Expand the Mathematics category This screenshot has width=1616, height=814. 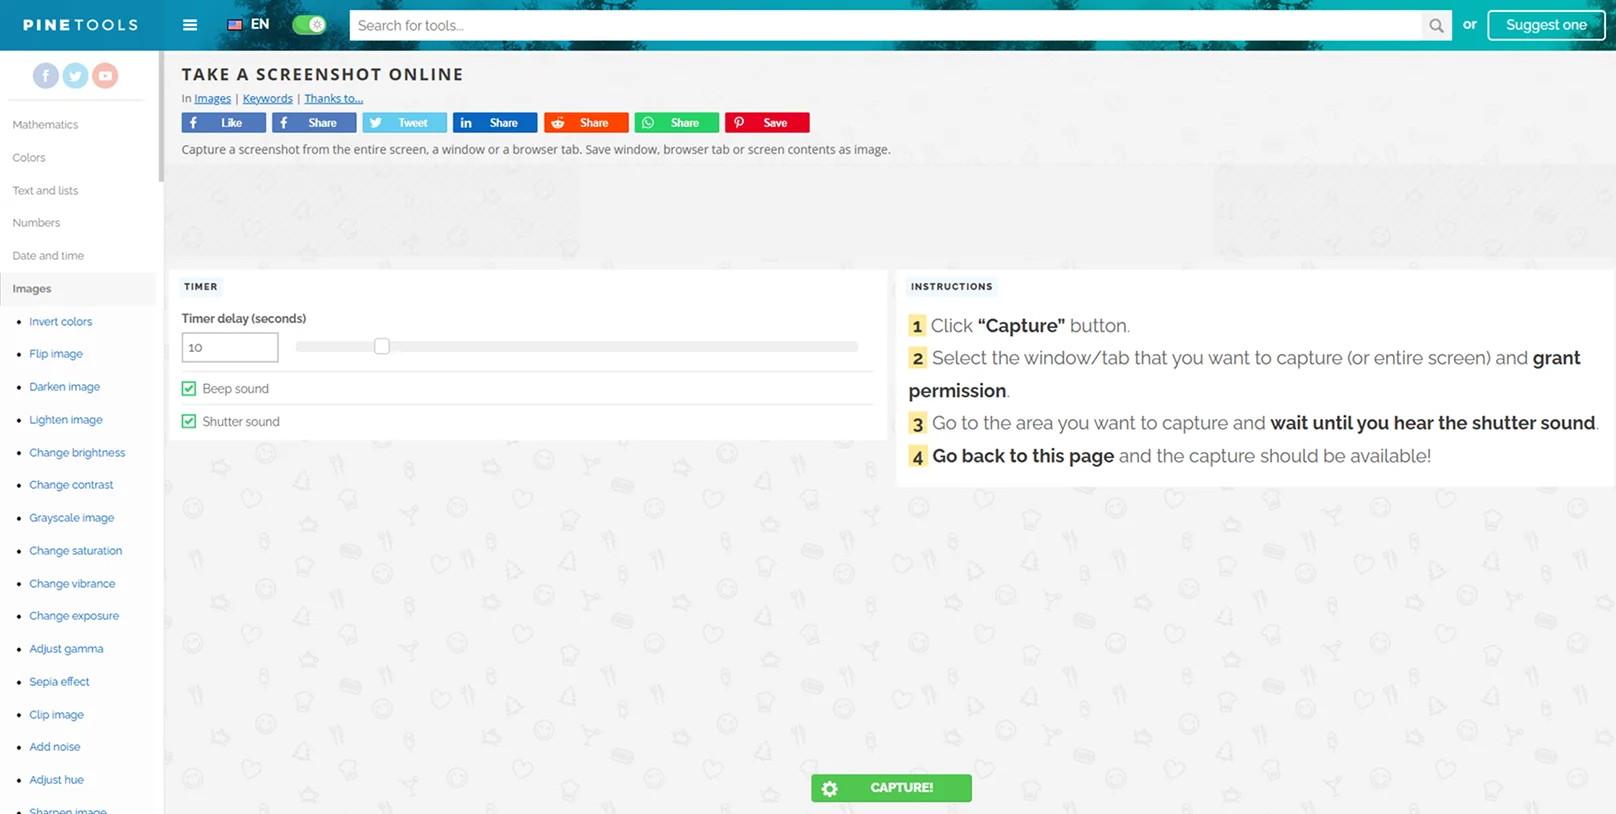point(45,125)
